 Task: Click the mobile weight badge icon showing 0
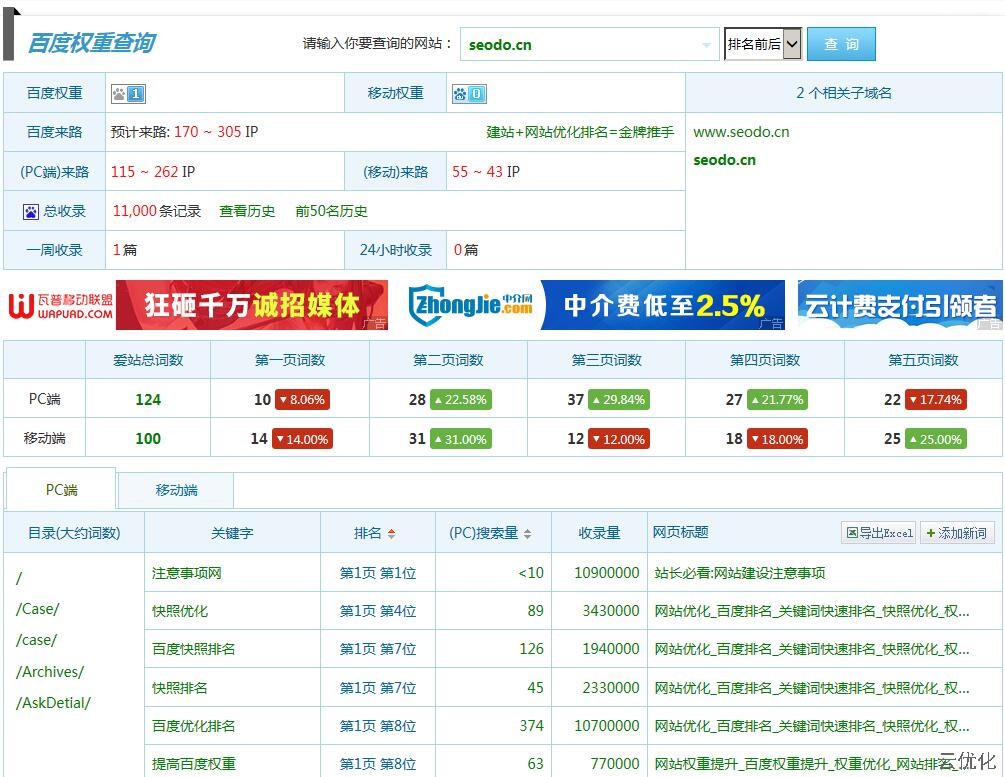pyautogui.click(x=469, y=94)
